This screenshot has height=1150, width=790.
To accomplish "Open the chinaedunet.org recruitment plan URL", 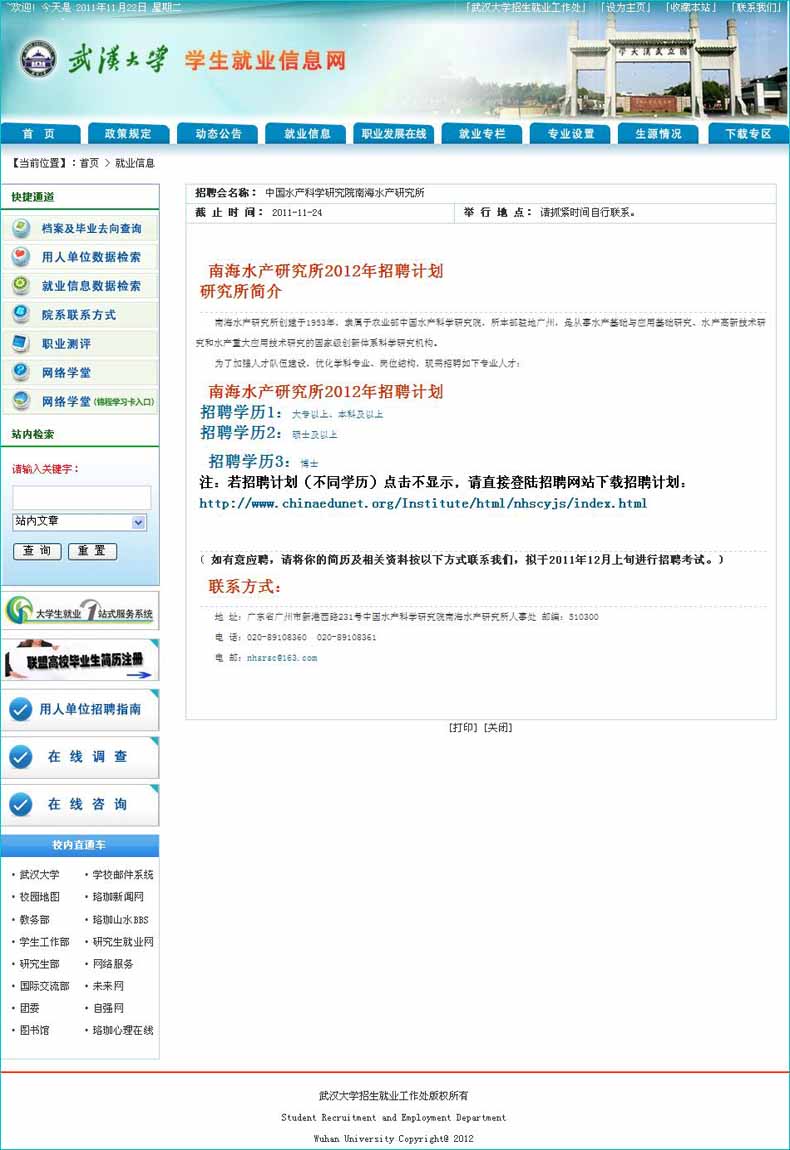I will [423, 503].
